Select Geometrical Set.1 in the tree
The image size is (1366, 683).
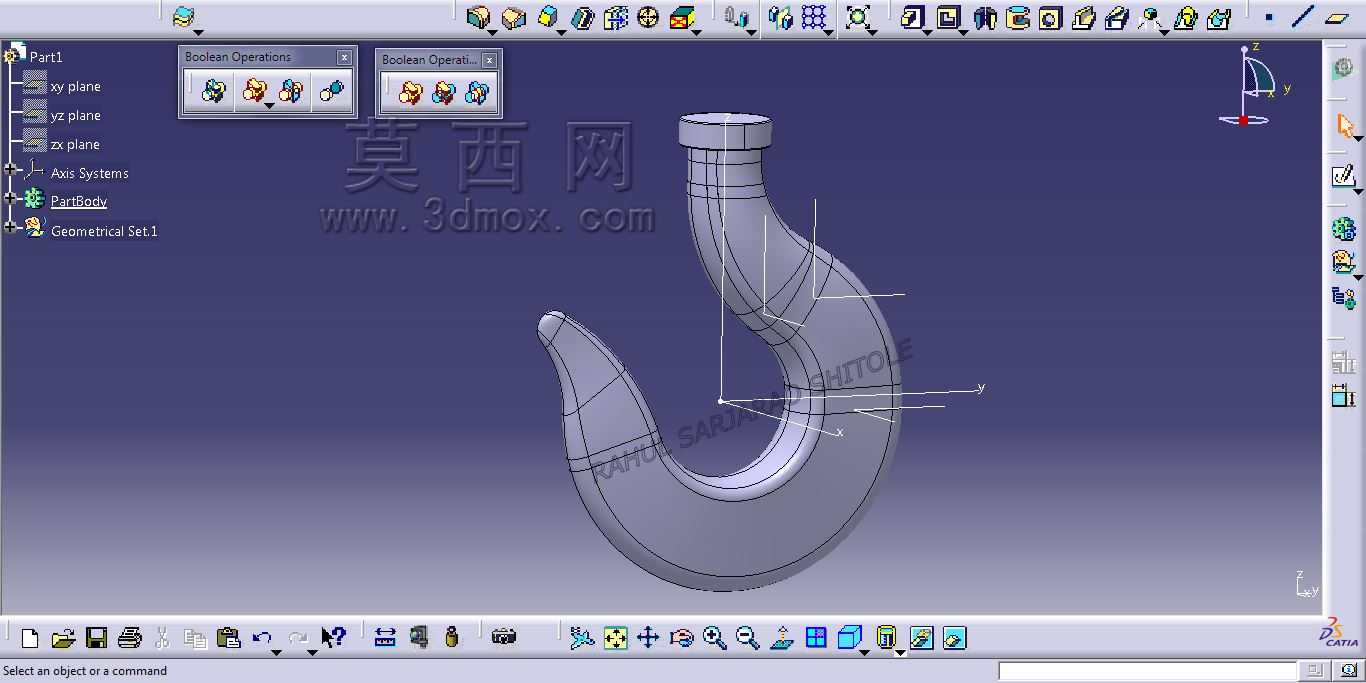coord(104,231)
